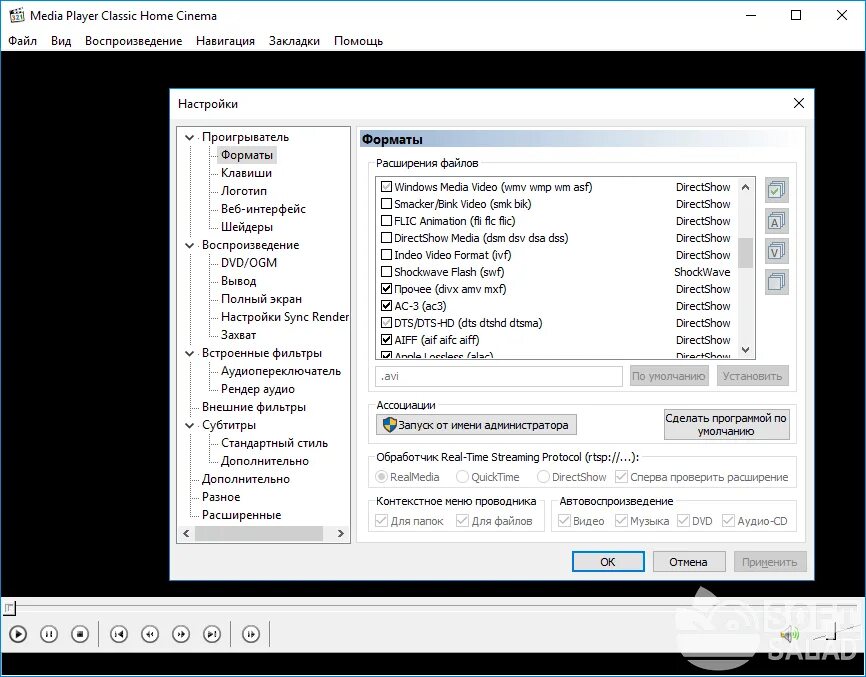Click the Stop playback control
Viewport: 866px width, 677px height.
point(80,634)
